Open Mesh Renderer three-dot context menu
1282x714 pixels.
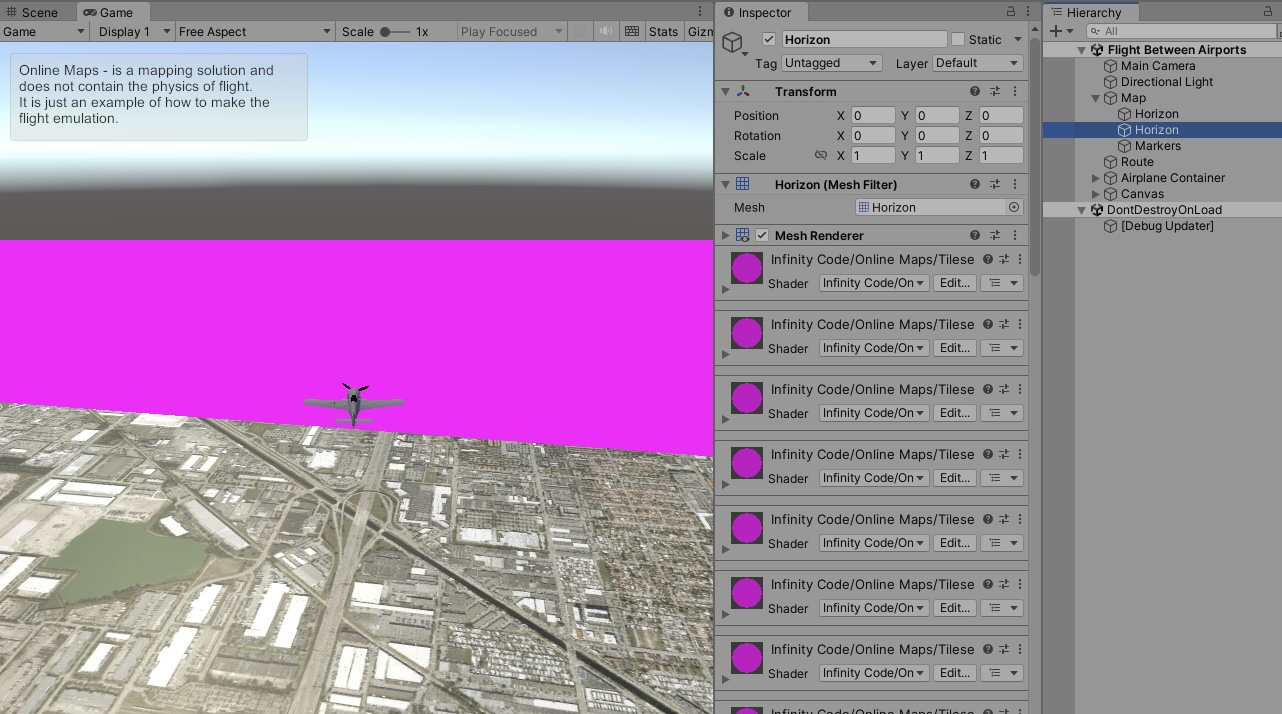click(x=1015, y=235)
